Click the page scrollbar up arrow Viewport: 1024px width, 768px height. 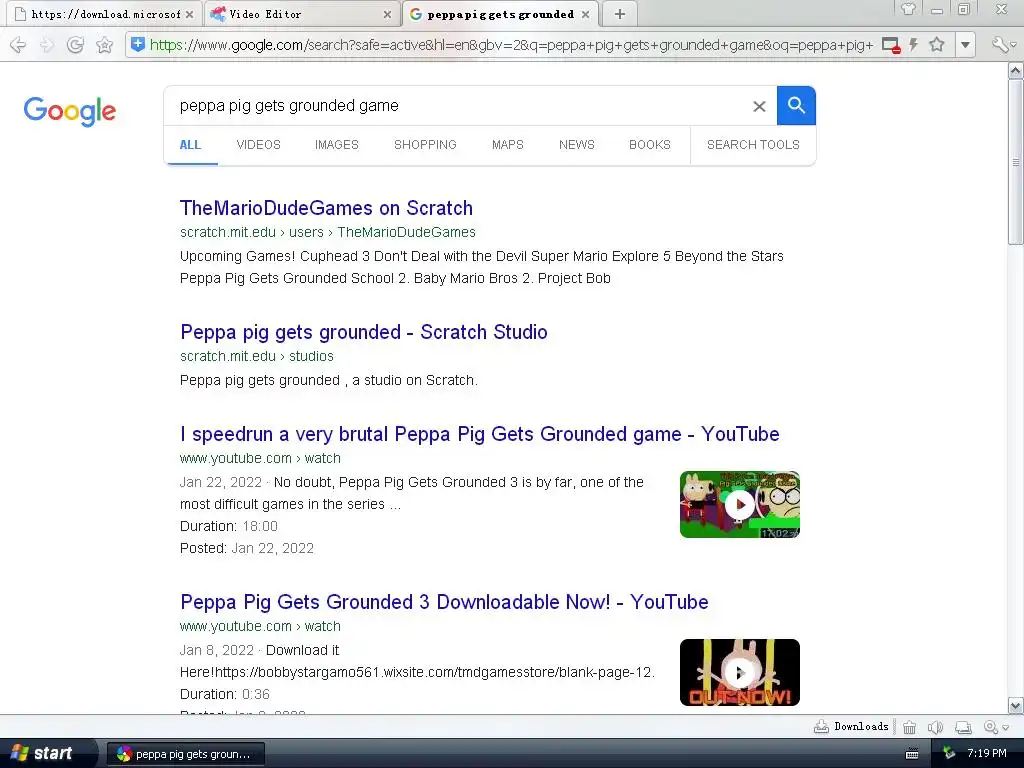1016,70
